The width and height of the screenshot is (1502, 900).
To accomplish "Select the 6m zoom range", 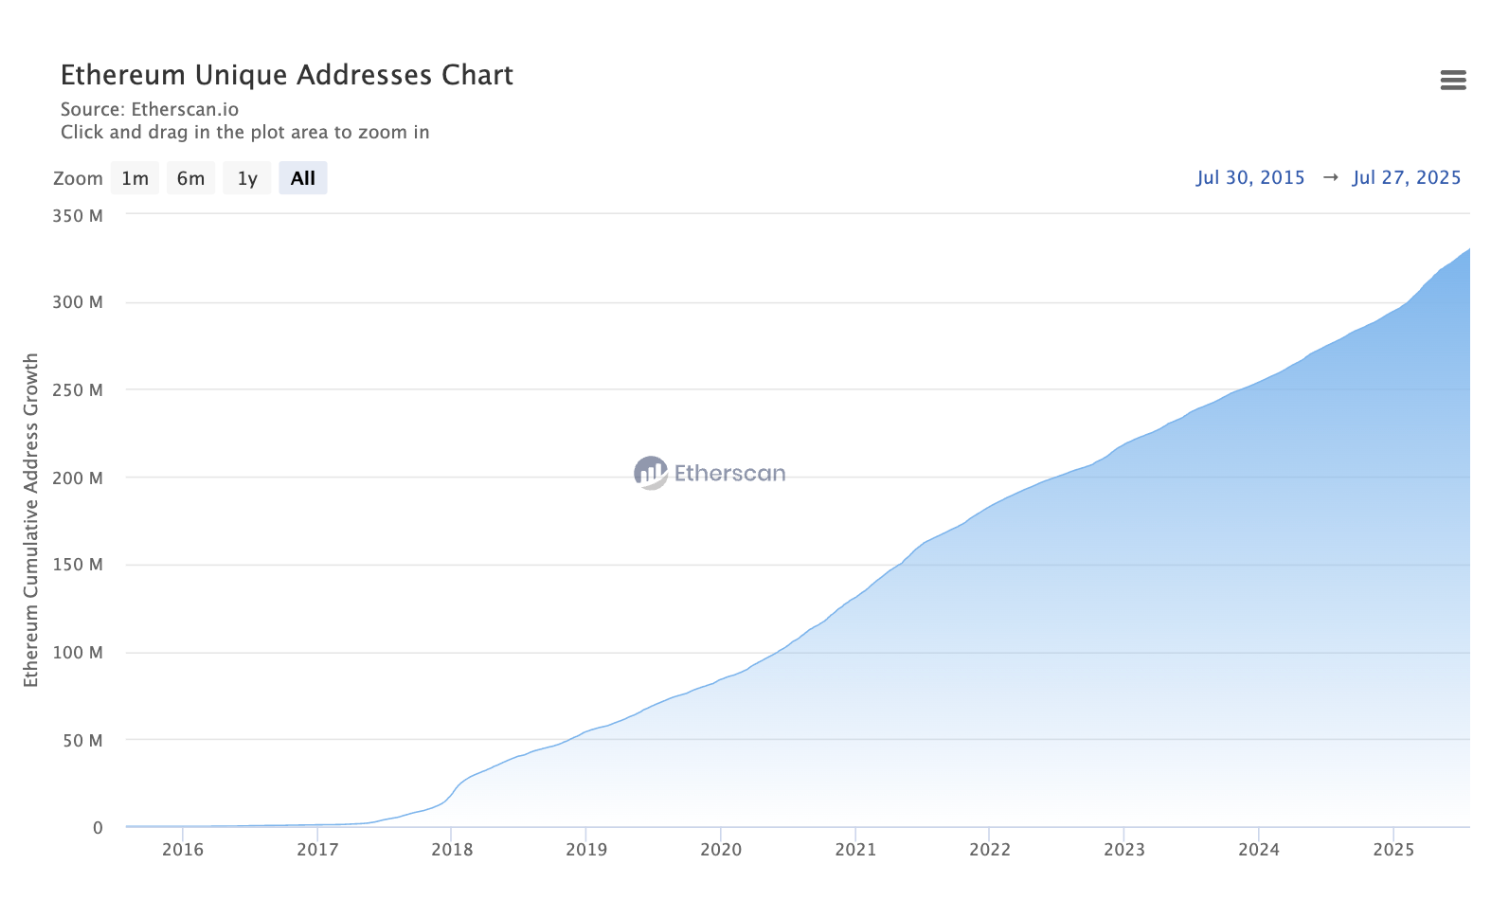I will [190, 178].
